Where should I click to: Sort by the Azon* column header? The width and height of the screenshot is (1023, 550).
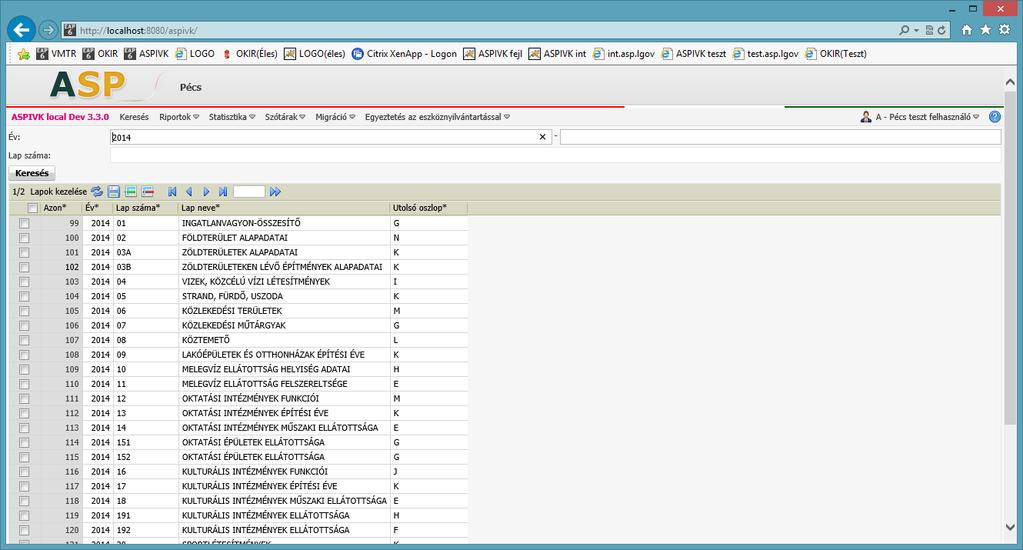(x=55, y=208)
